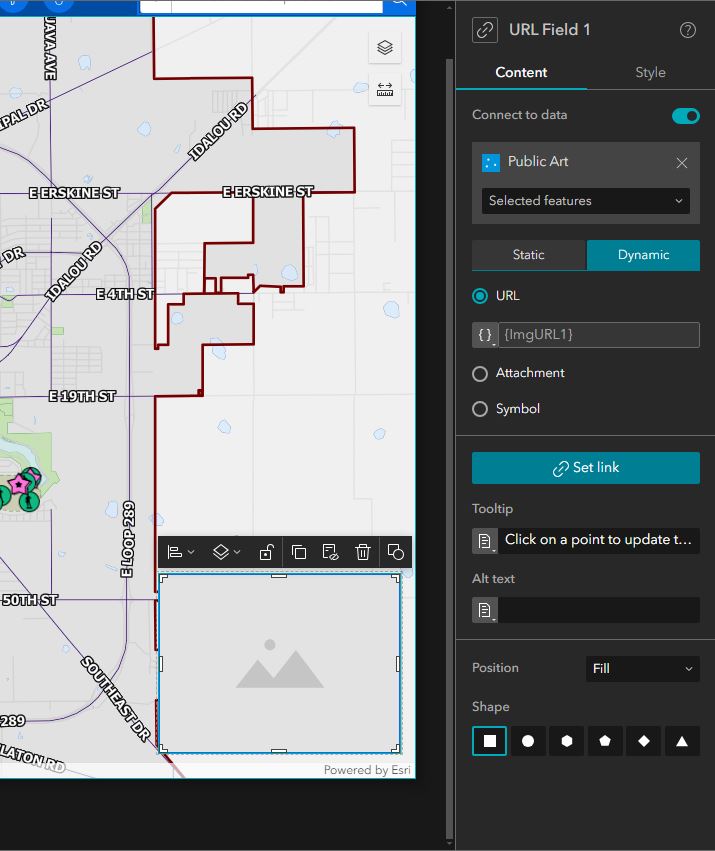The height and width of the screenshot is (851, 715).
Task: Click the Powered by Esri attribution
Action: point(367,770)
